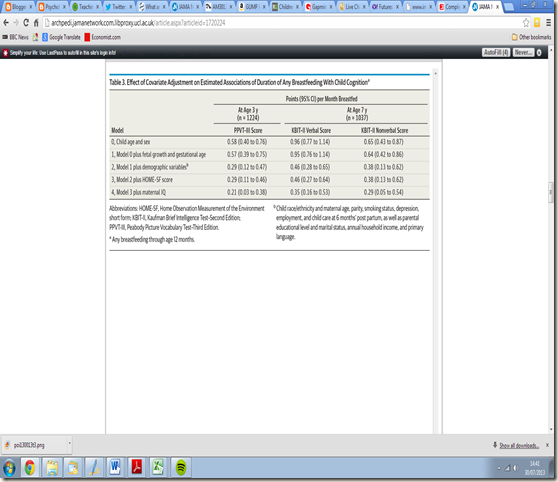Select row label 2, Model 1 plus demographic variables
Screen dimensions: 558x482
tap(150, 167)
